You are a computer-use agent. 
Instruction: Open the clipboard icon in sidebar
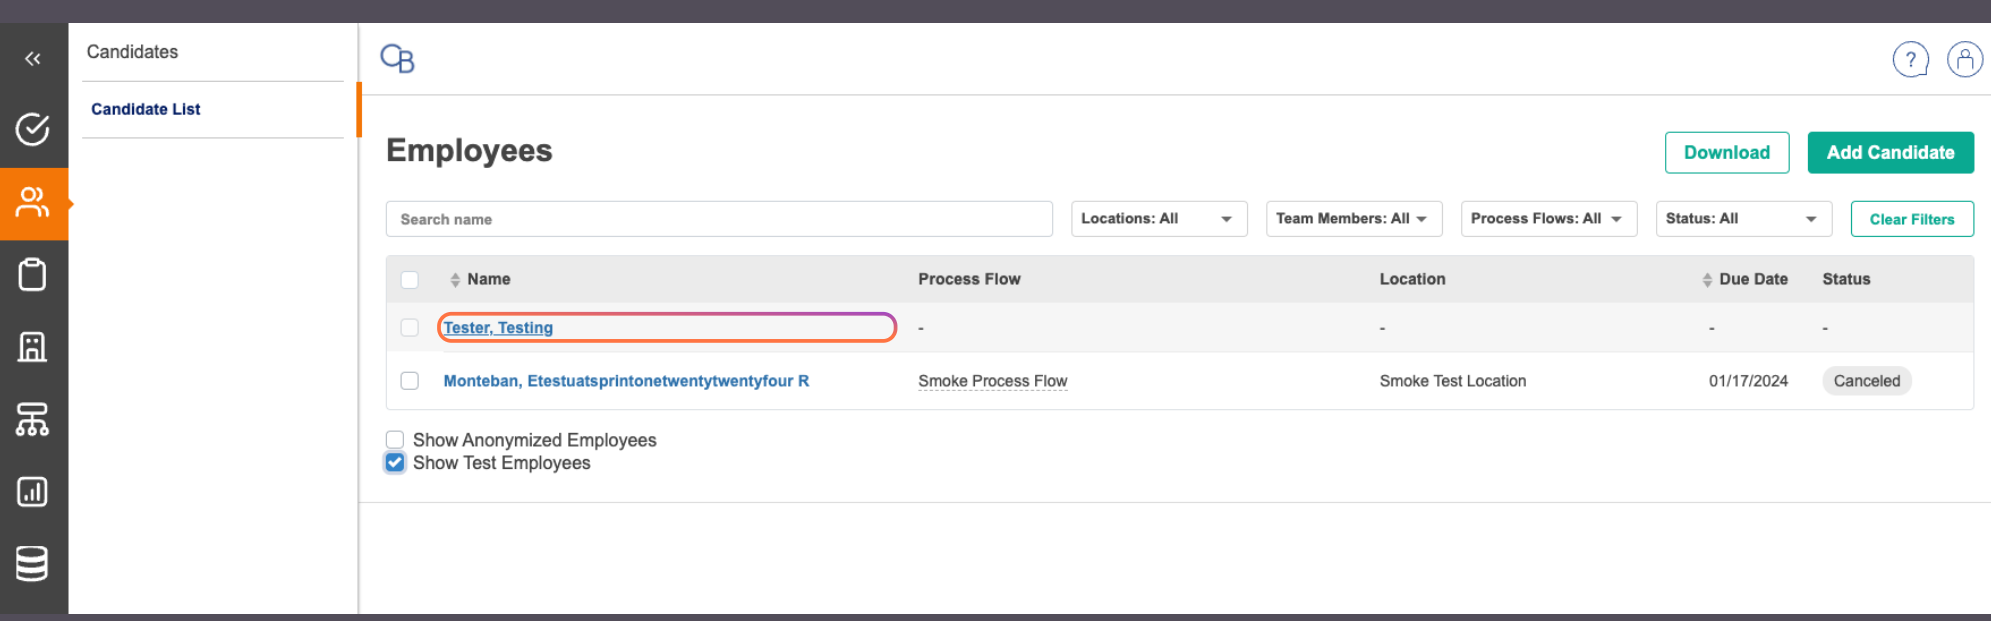[x=33, y=275]
